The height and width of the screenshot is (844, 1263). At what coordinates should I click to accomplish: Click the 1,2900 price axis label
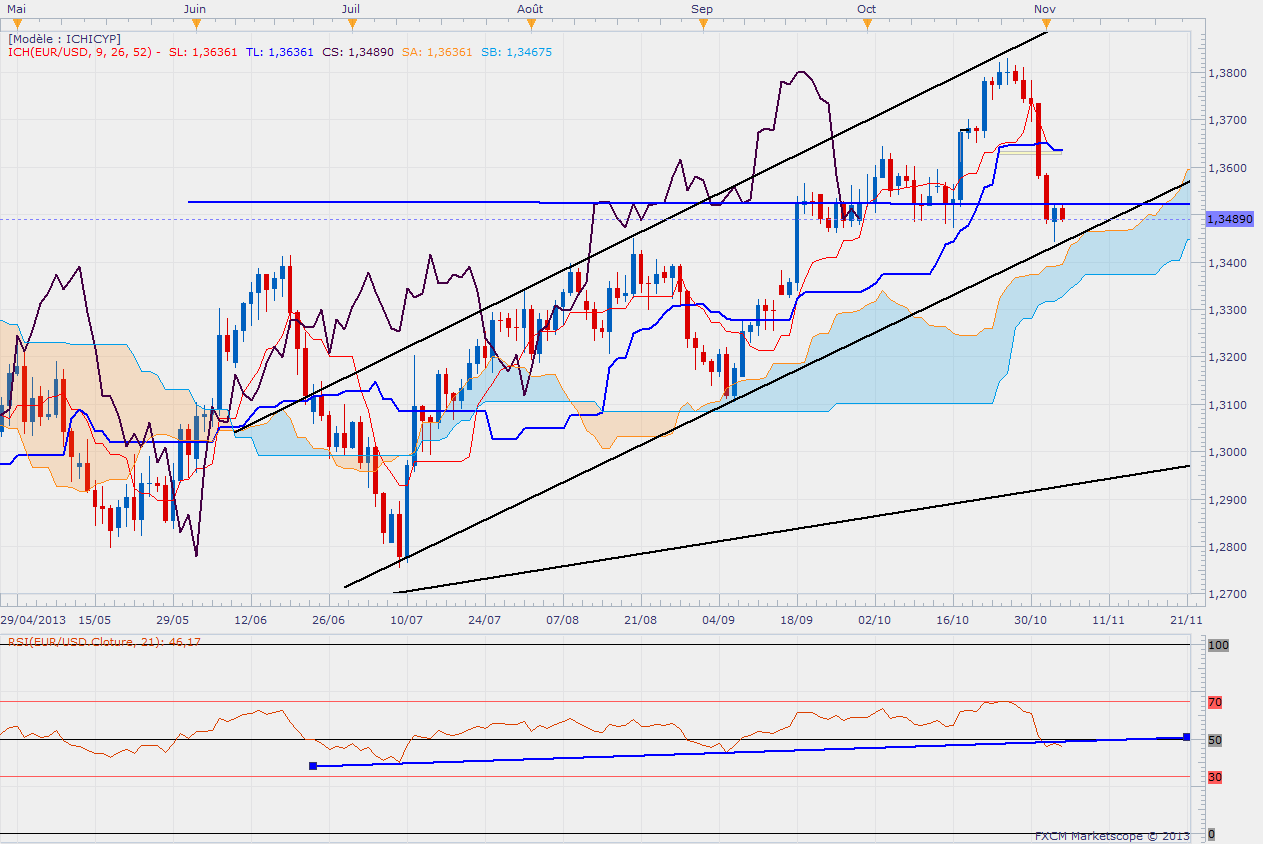click(x=1226, y=499)
